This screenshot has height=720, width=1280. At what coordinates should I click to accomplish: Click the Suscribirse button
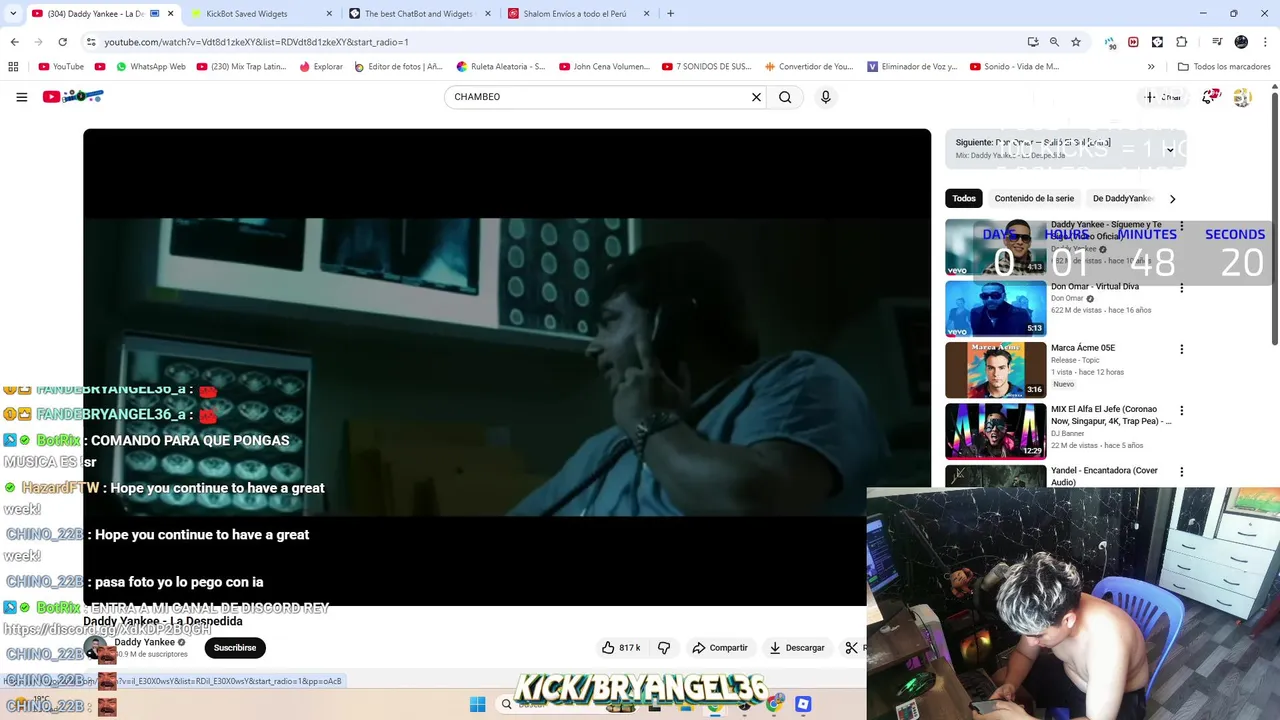pyautogui.click(x=235, y=648)
